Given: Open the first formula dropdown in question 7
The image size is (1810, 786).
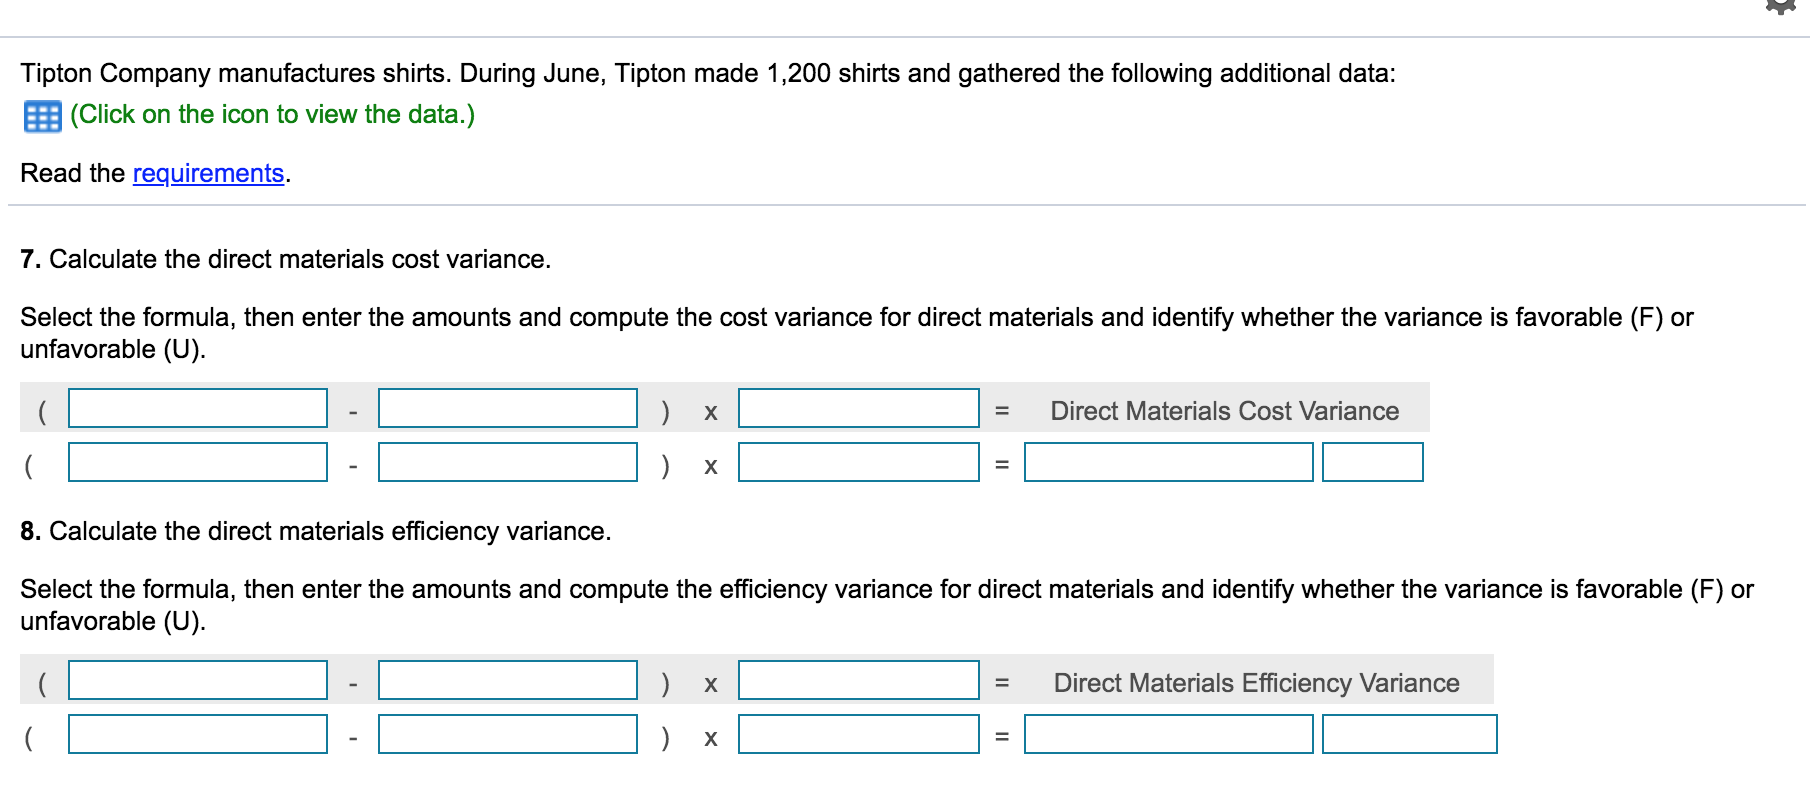Looking at the screenshot, I should [x=196, y=409].
